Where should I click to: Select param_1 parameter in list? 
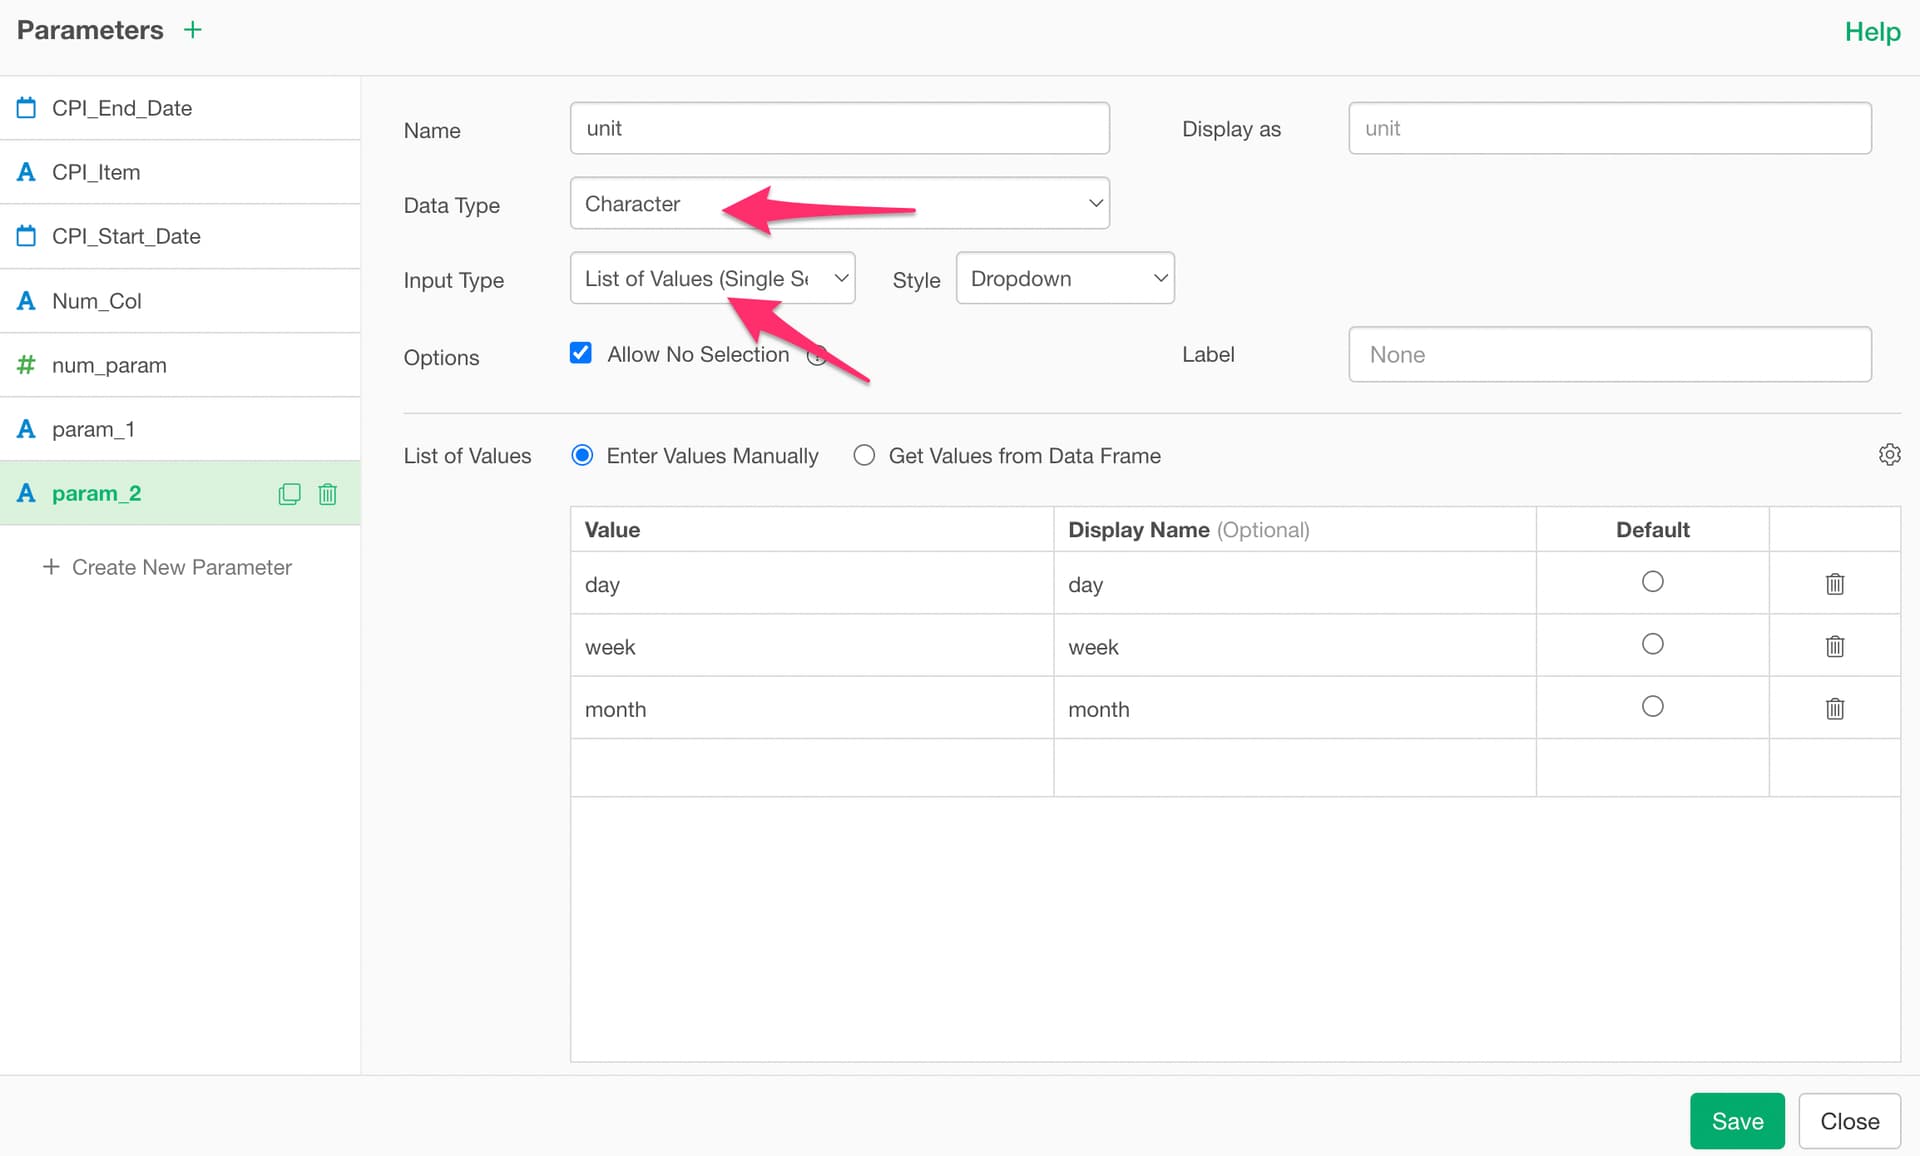(180, 429)
